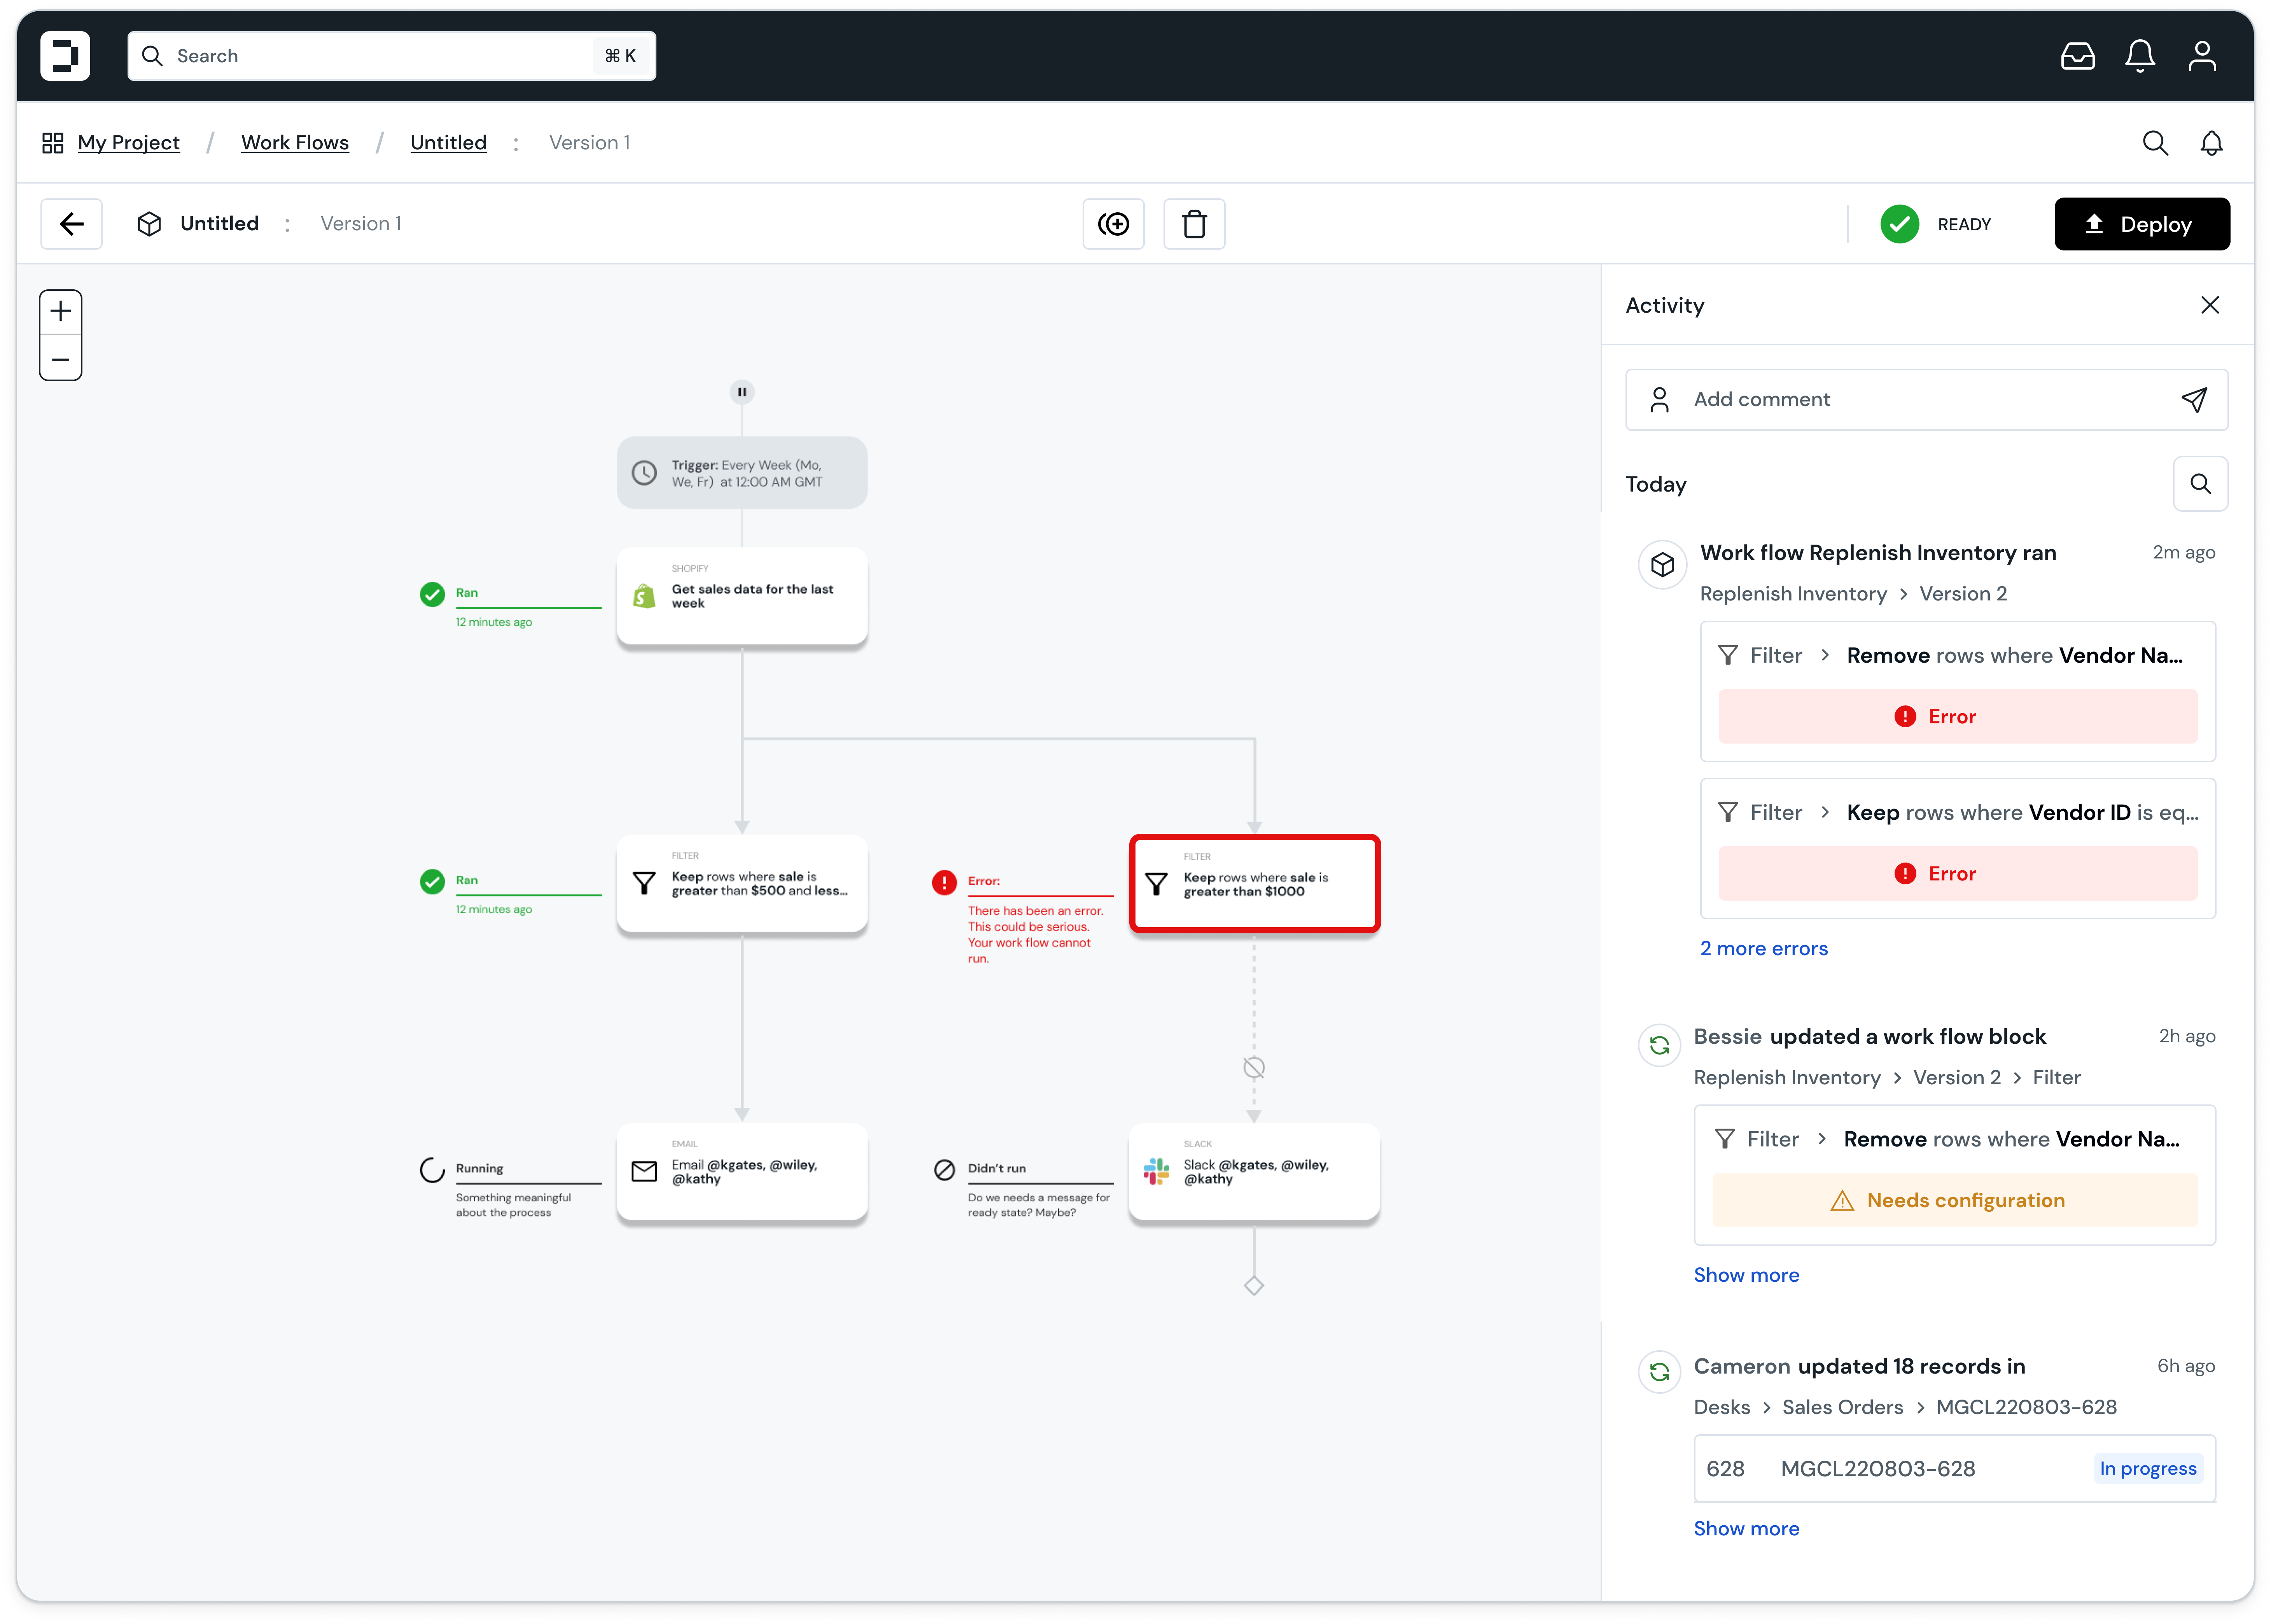Select the errored filter block greater than $1000

pyautogui.click(x=1254, y=884)
